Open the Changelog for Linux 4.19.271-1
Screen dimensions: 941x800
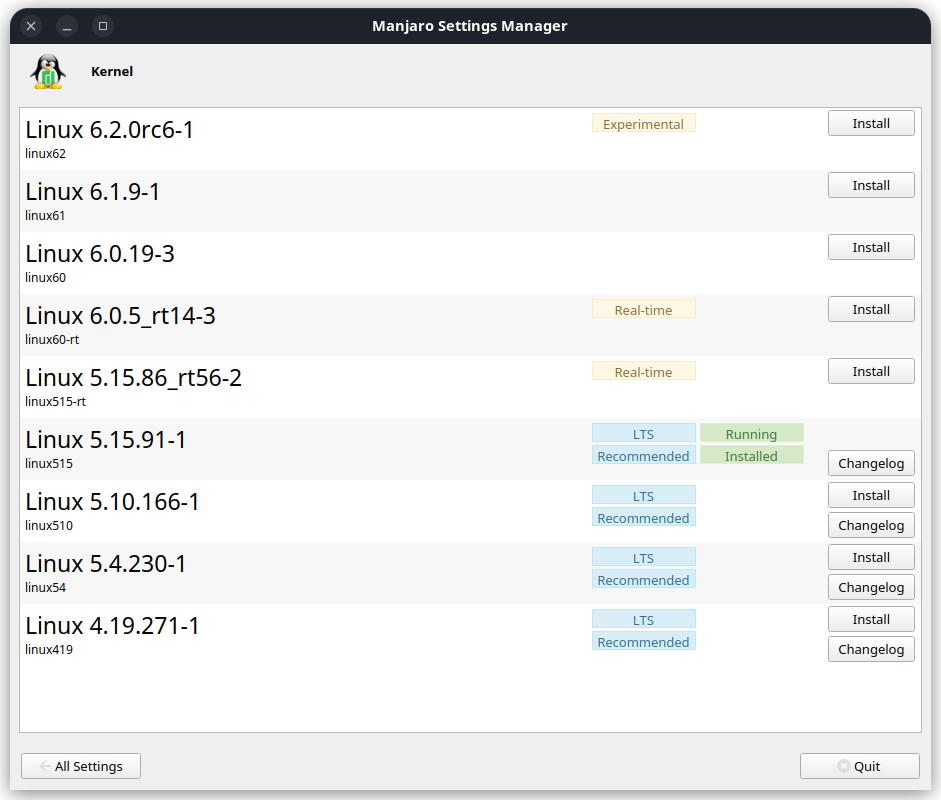coord(871,649)
